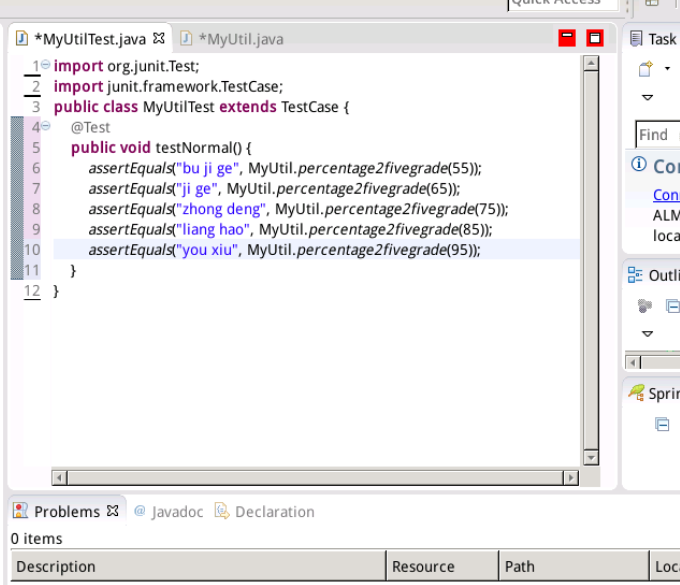Open the Task List view menu triangle
The height and width of the screenshot is (585, 680).
pyautogui.click(x=647, y=98)
